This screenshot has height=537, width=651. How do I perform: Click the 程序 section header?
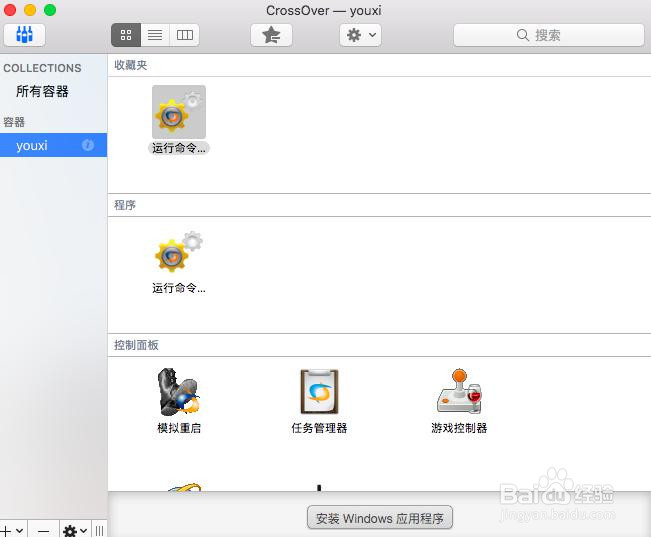pos(125,205)
